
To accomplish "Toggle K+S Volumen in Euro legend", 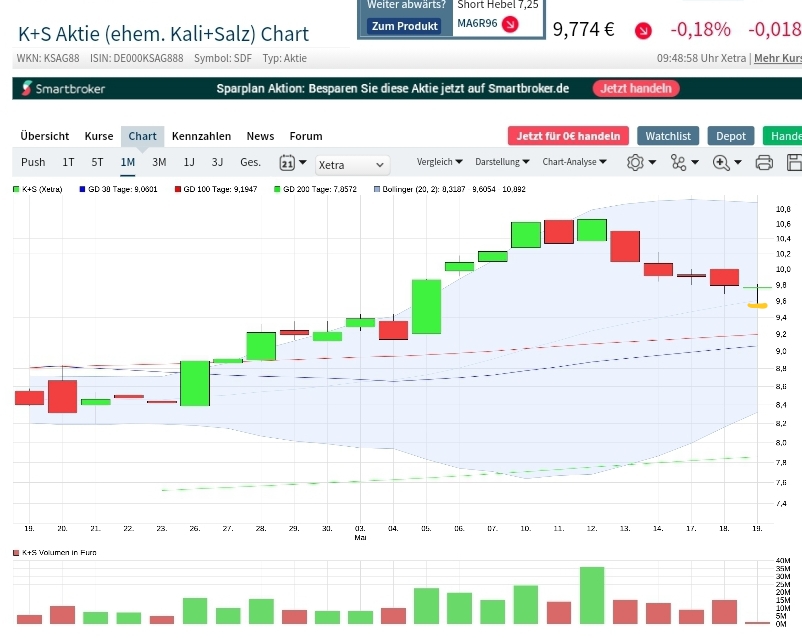I will [x=55, y=553].
